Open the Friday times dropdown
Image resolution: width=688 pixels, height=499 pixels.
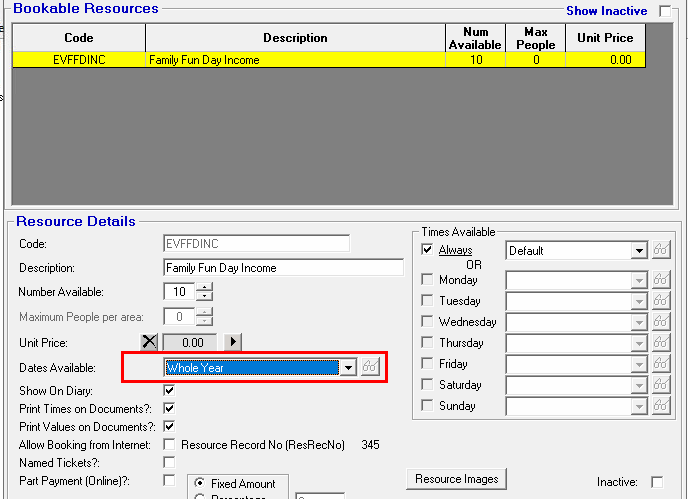(x=639, y=364)
